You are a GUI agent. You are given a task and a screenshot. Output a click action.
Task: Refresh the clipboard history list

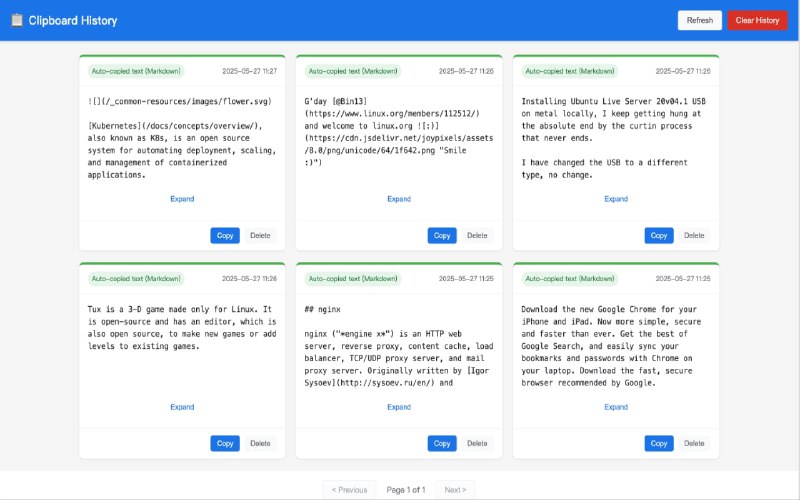coord(699,20)
